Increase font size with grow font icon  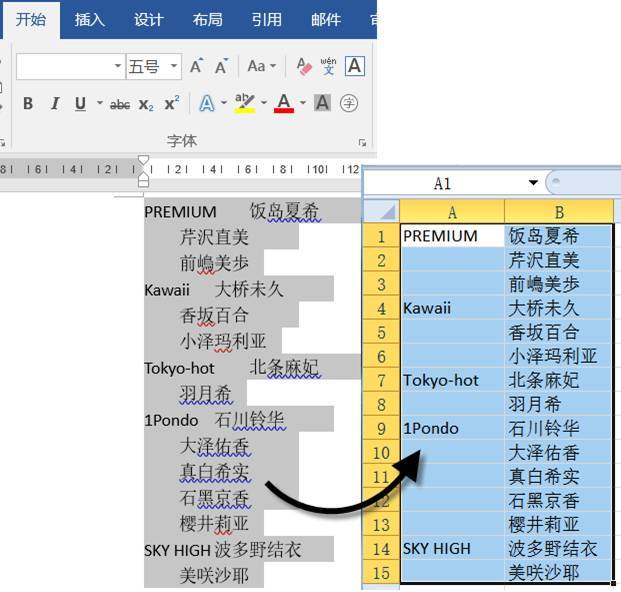pyautogui.click(x=196, y=66)
